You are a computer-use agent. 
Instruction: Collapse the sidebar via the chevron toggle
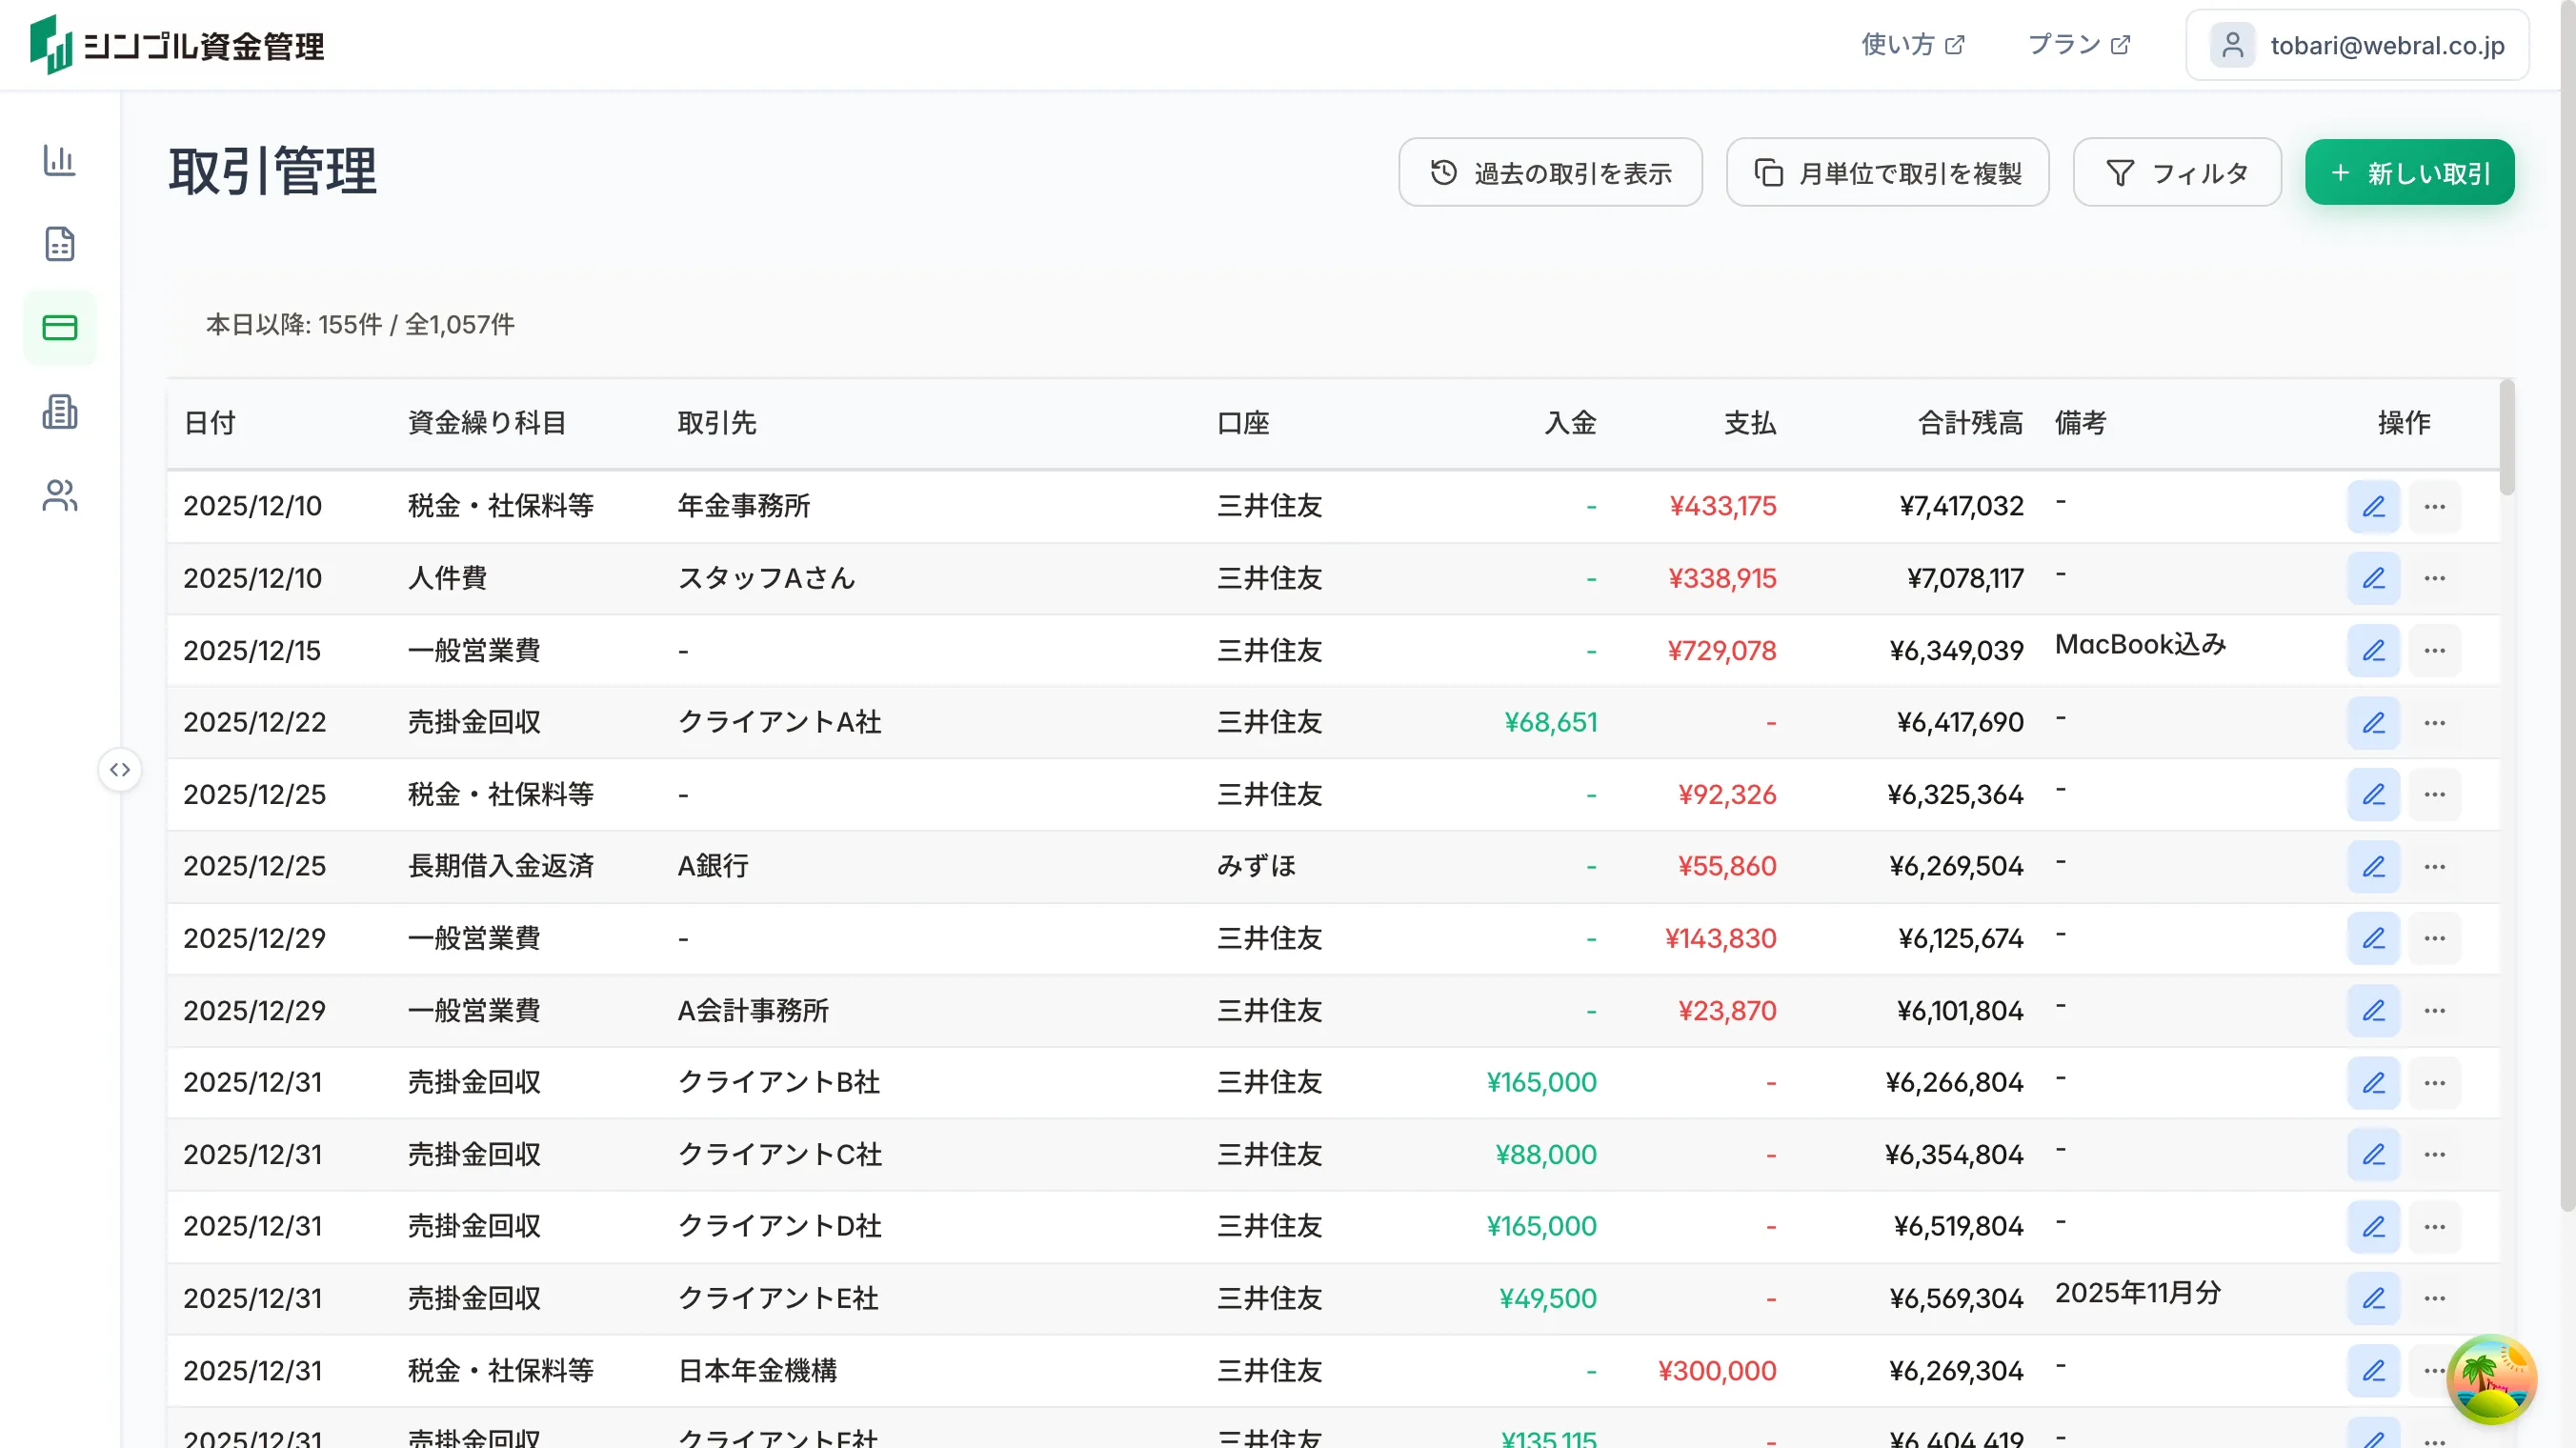coord(121,769)
